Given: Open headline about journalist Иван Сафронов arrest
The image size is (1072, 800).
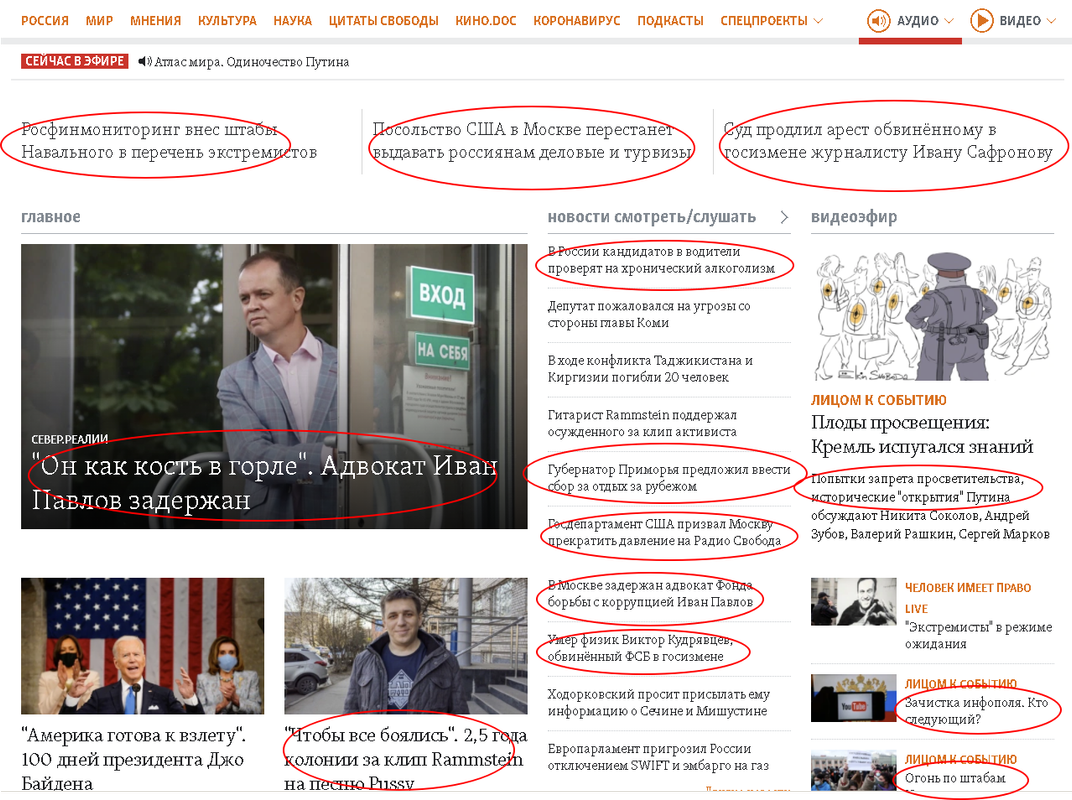Looking at the screenshot, I should coord(887,140).
